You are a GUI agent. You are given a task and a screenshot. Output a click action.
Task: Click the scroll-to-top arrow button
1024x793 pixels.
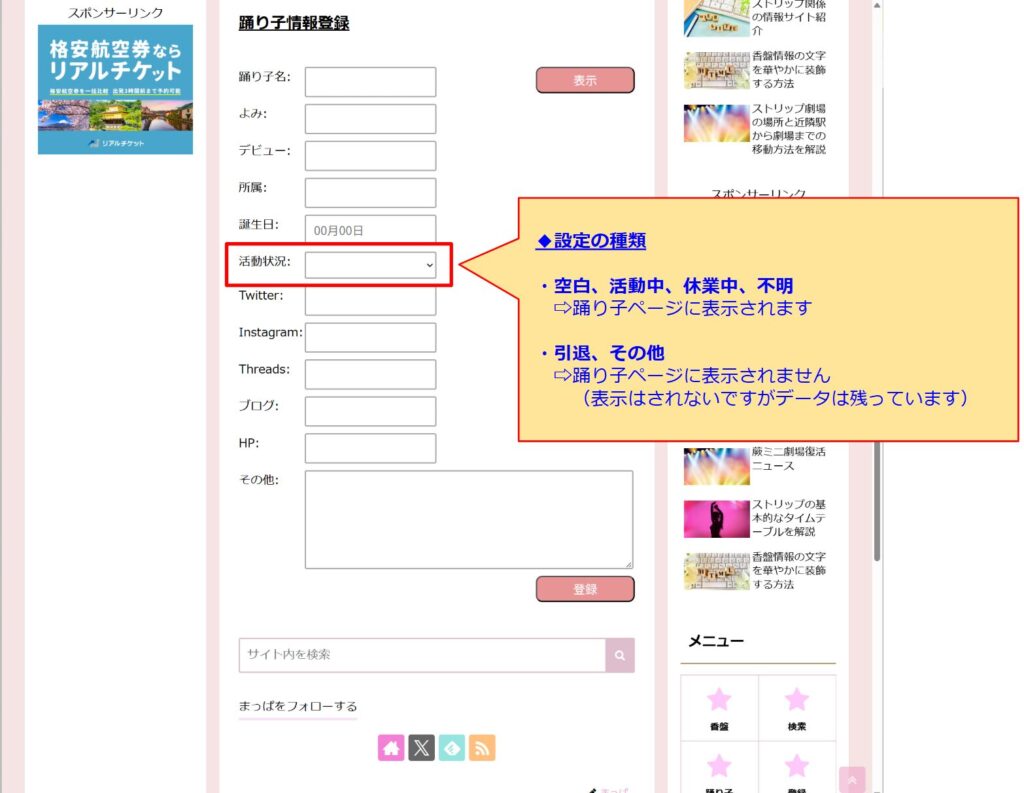point(852,779)
